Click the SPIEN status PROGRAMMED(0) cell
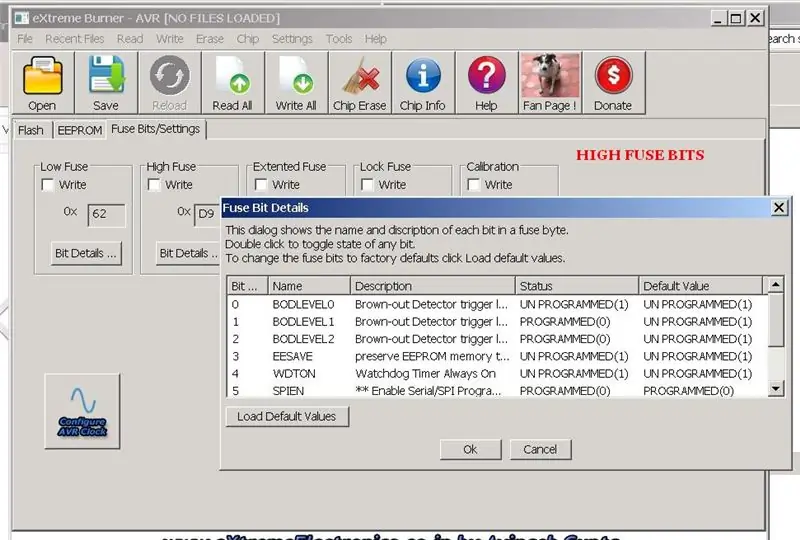 (565, 391)
